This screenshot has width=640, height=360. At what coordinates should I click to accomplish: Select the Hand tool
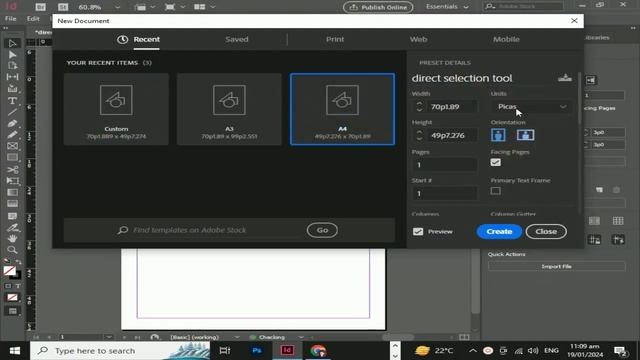[x=12, y=238]
